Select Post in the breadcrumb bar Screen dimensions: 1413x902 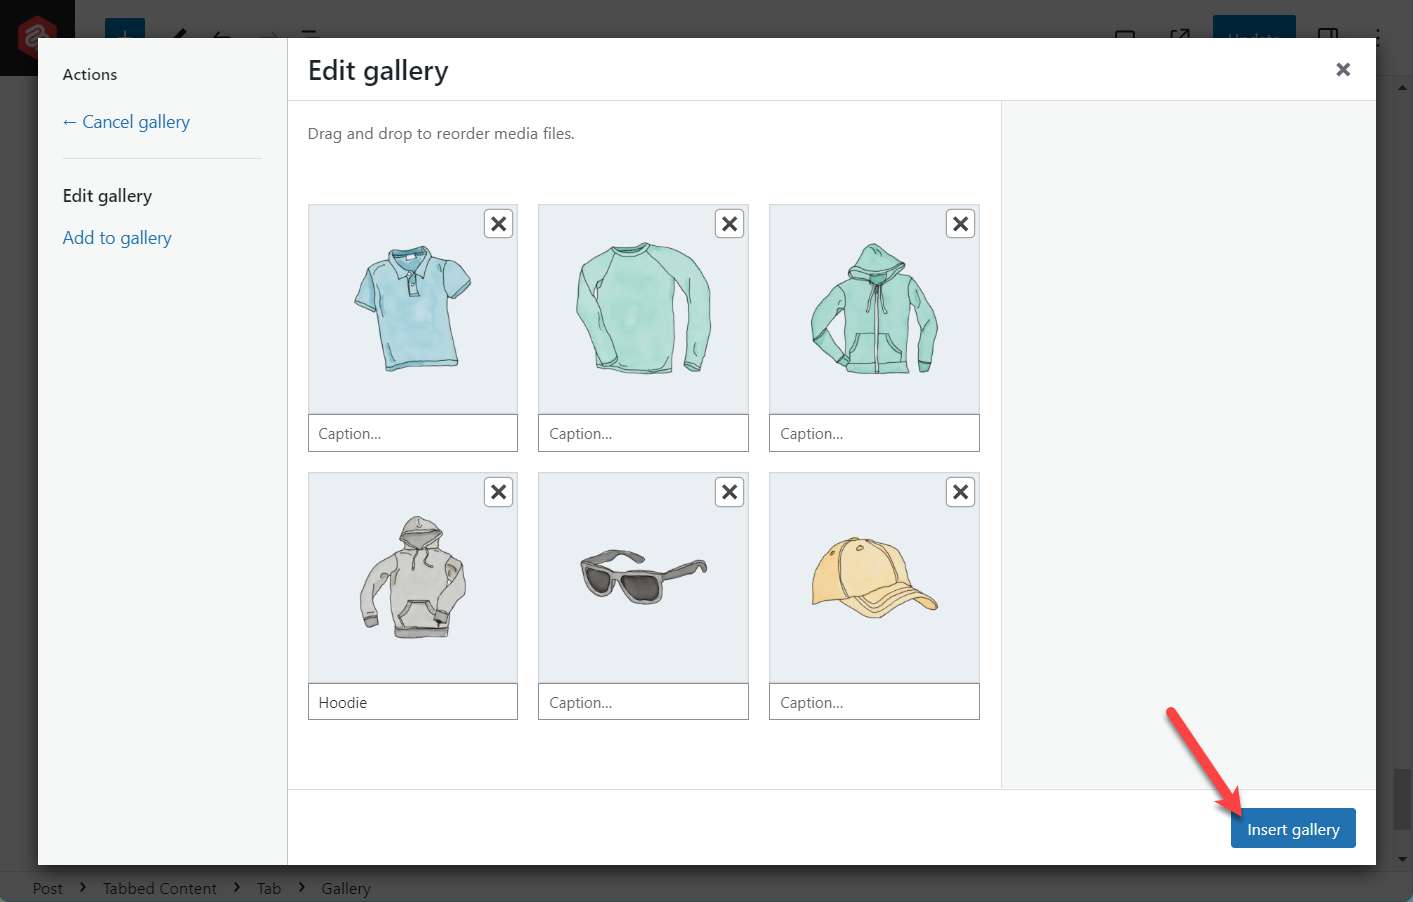[47, 888]
